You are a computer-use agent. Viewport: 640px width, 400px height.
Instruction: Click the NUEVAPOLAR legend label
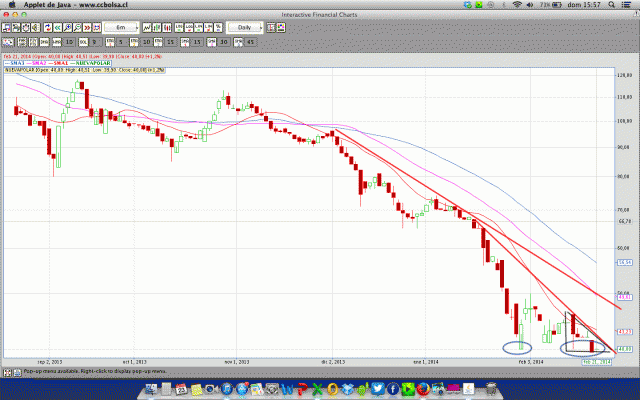[x=90, y=63]
